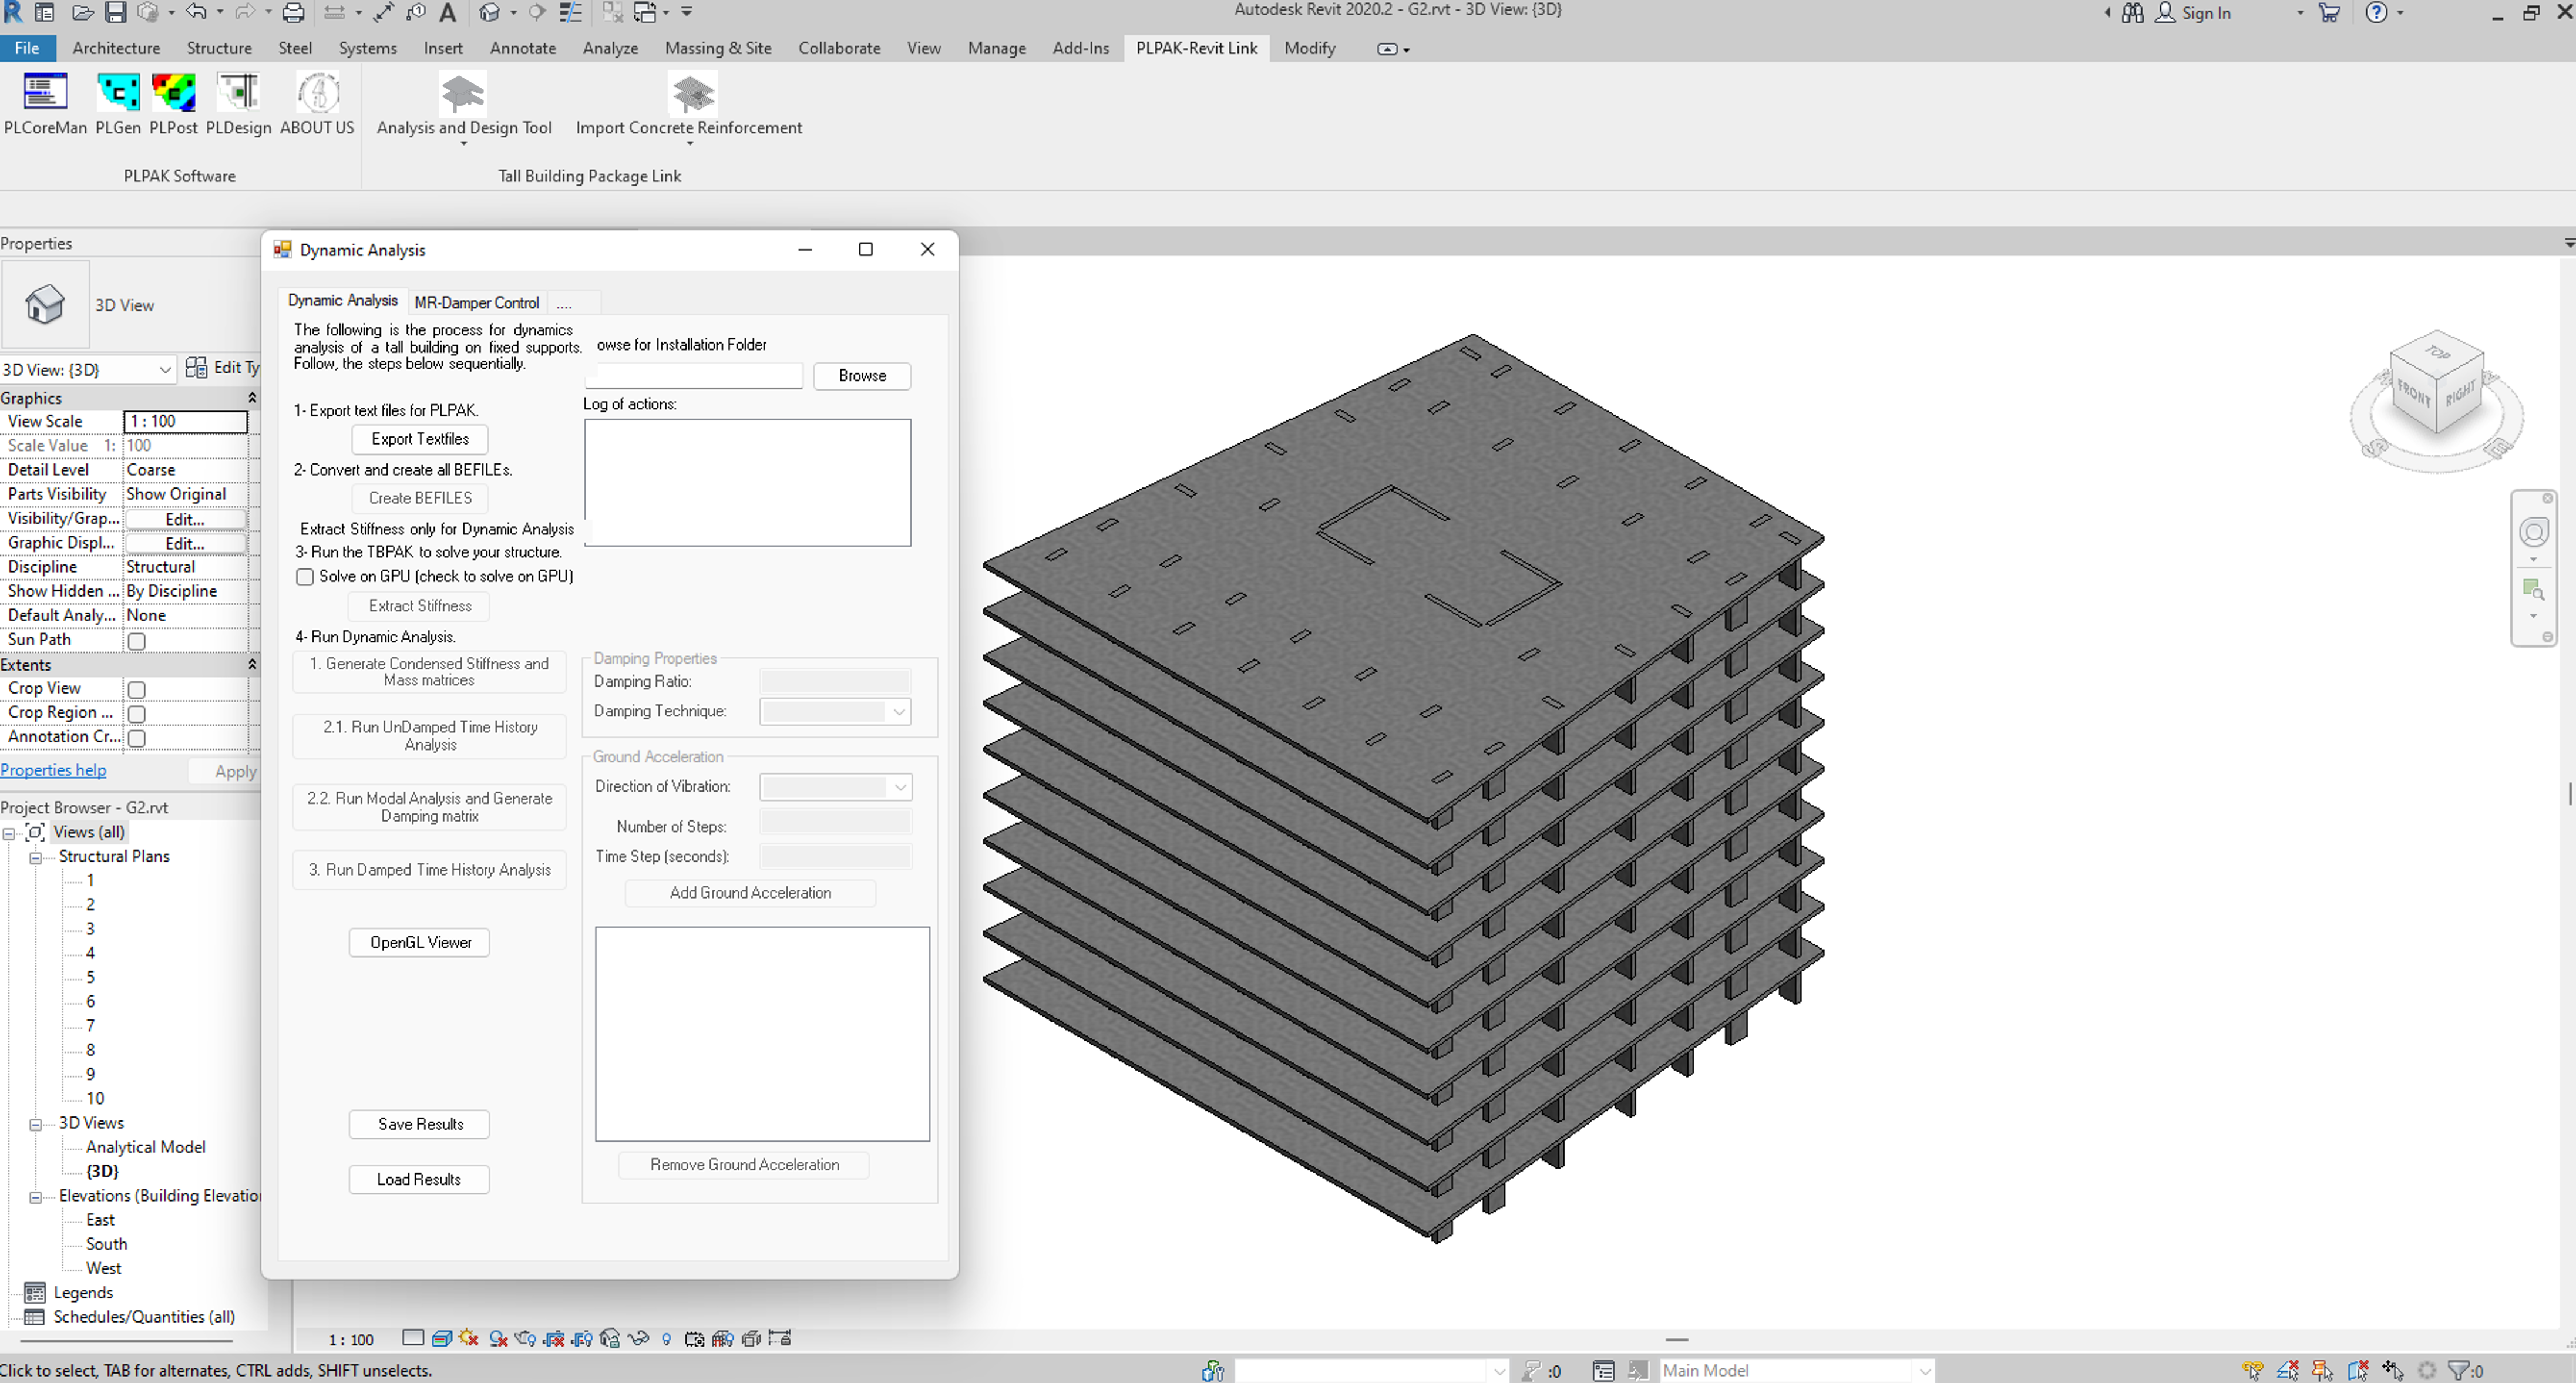Image resolution: width=2576 pixels, height=1383 pixels.
Task: Click the Load Results button
Action: point(419,1180)
